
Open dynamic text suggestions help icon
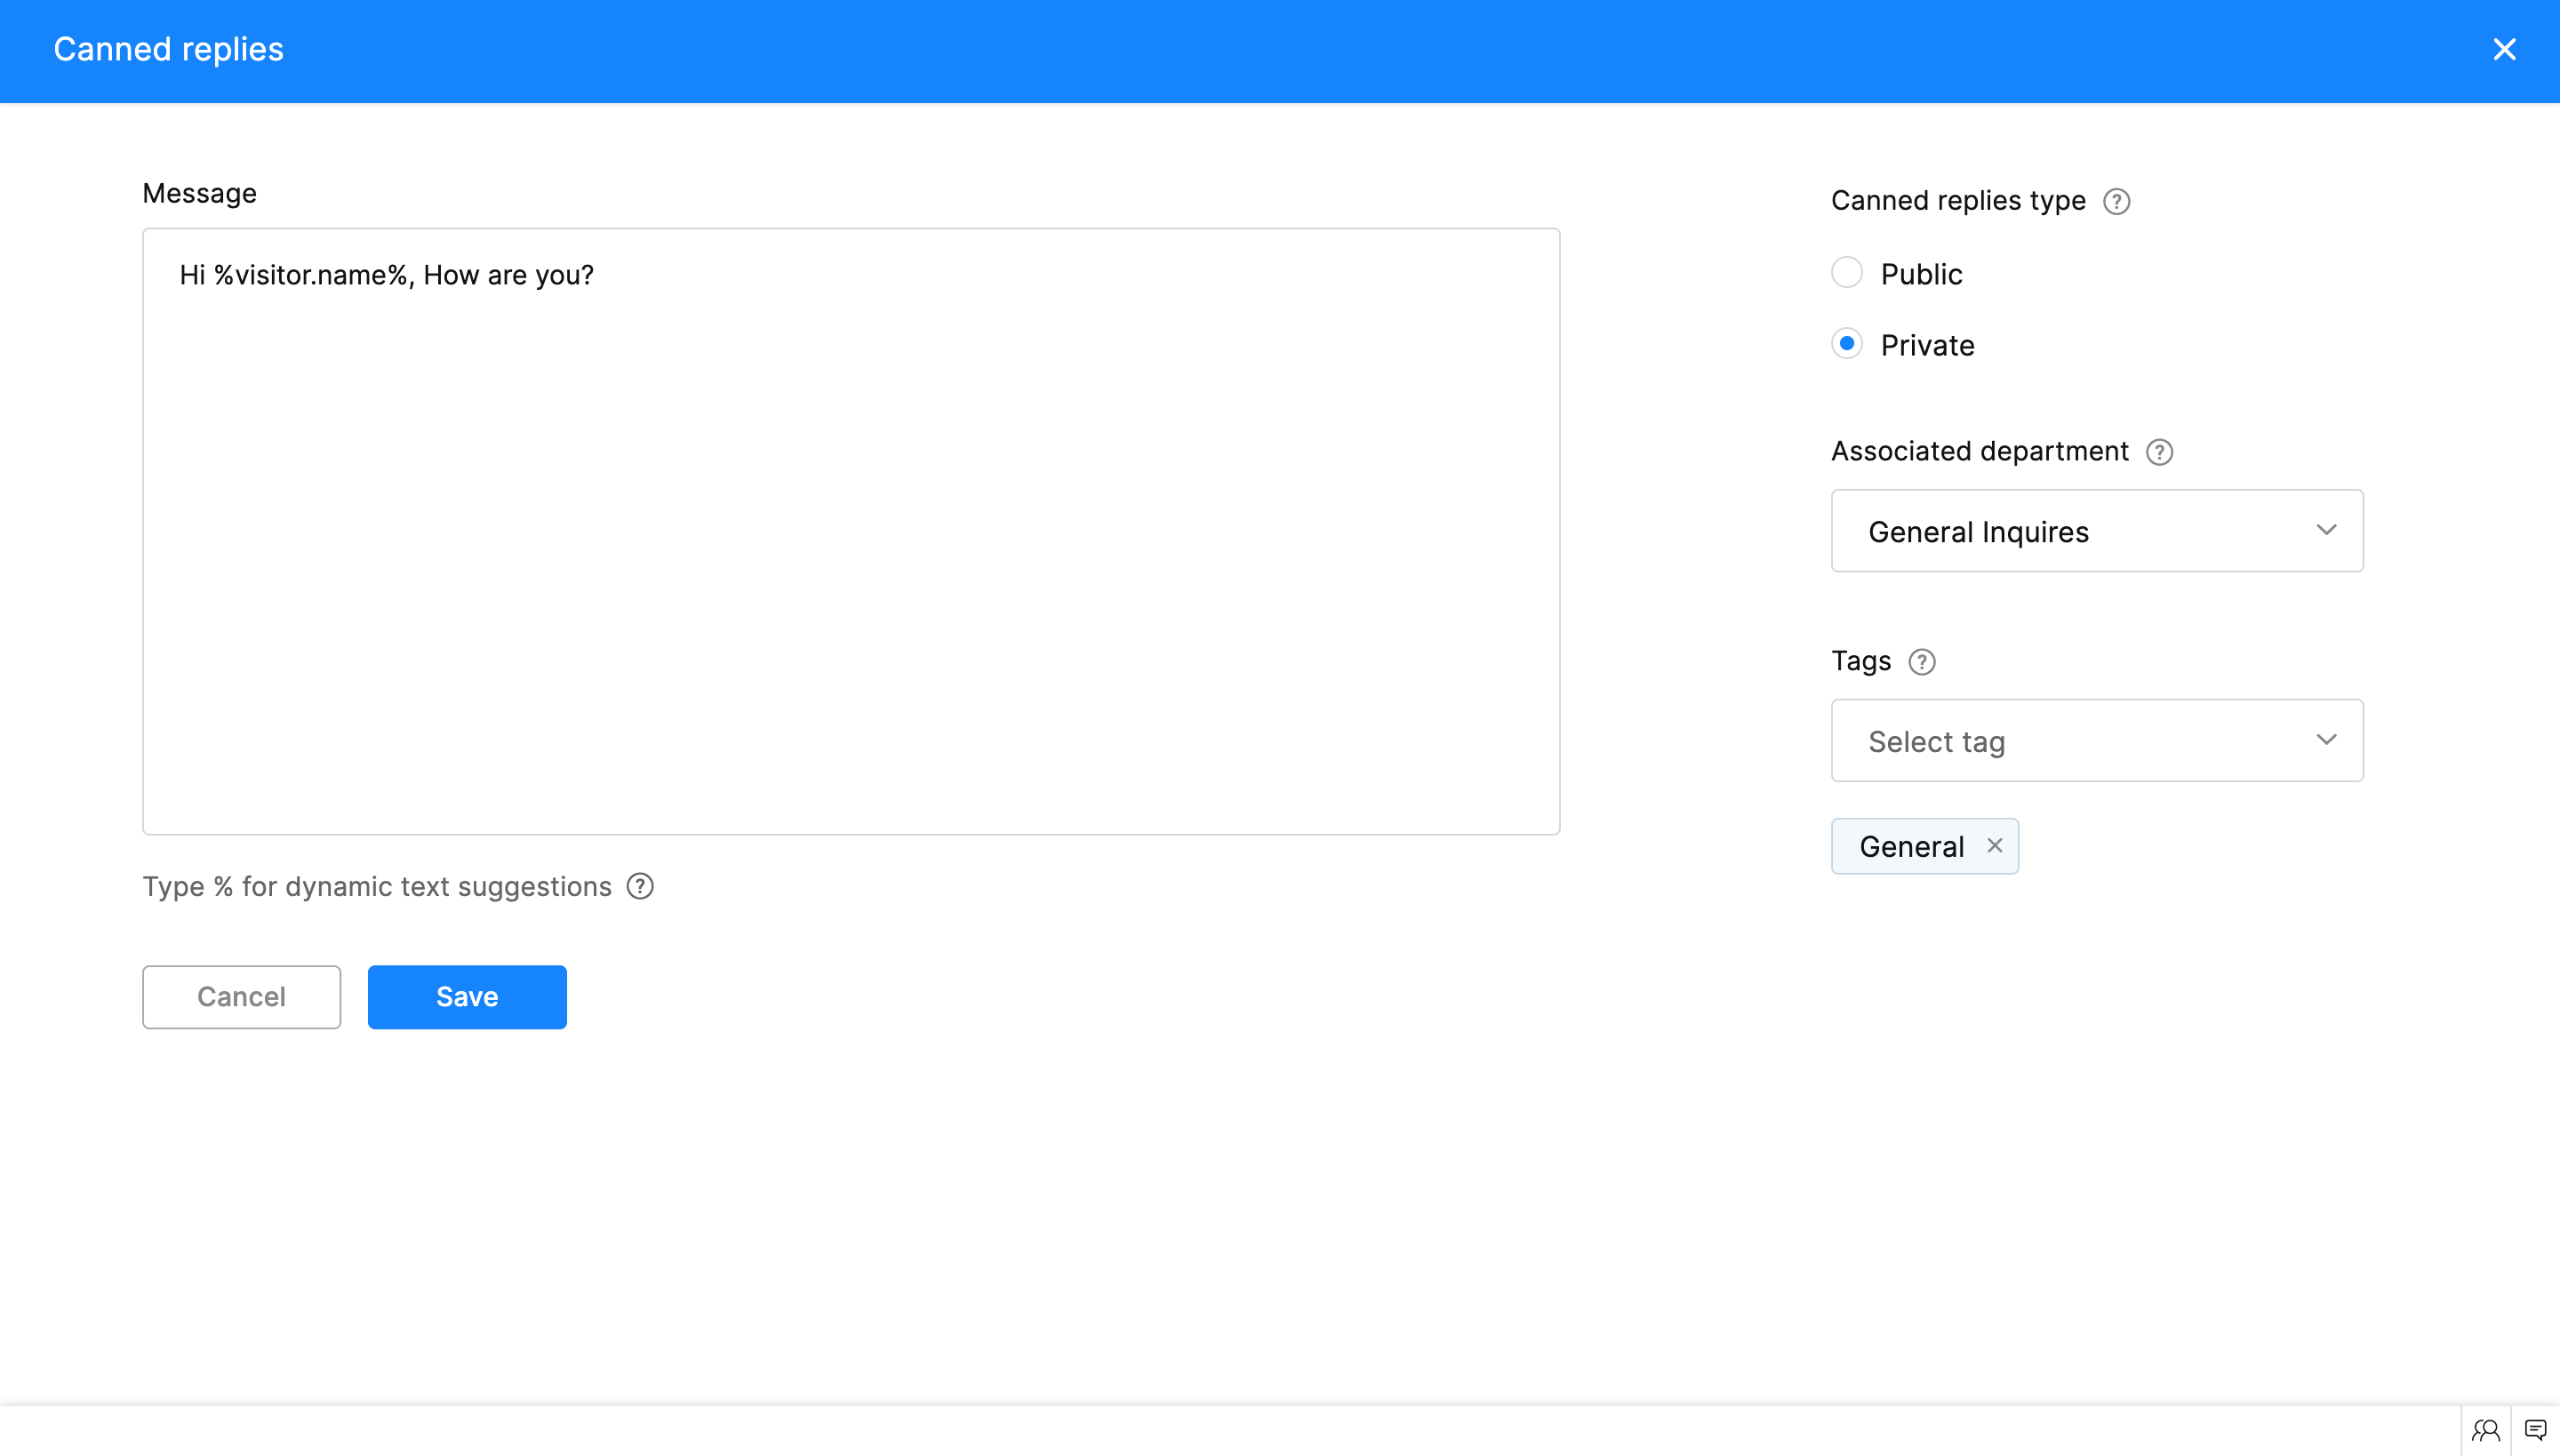(640, 887)
